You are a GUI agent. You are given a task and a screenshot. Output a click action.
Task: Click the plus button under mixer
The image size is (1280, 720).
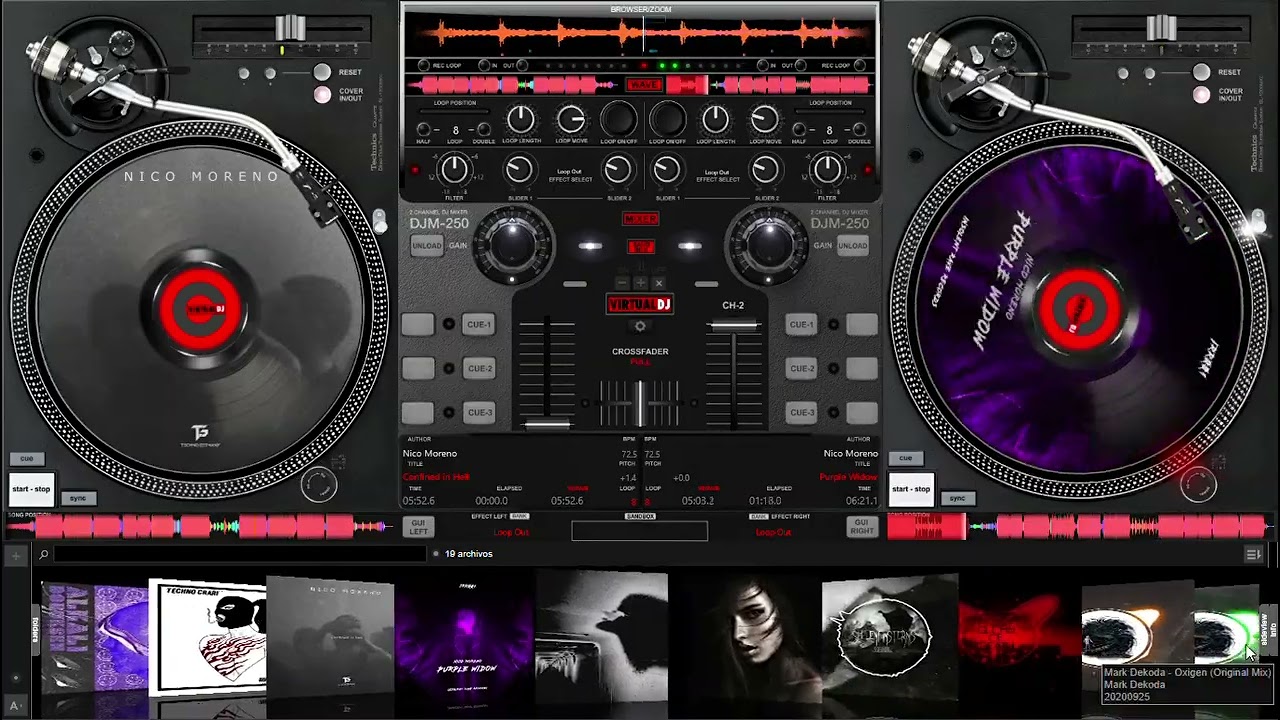641,284
